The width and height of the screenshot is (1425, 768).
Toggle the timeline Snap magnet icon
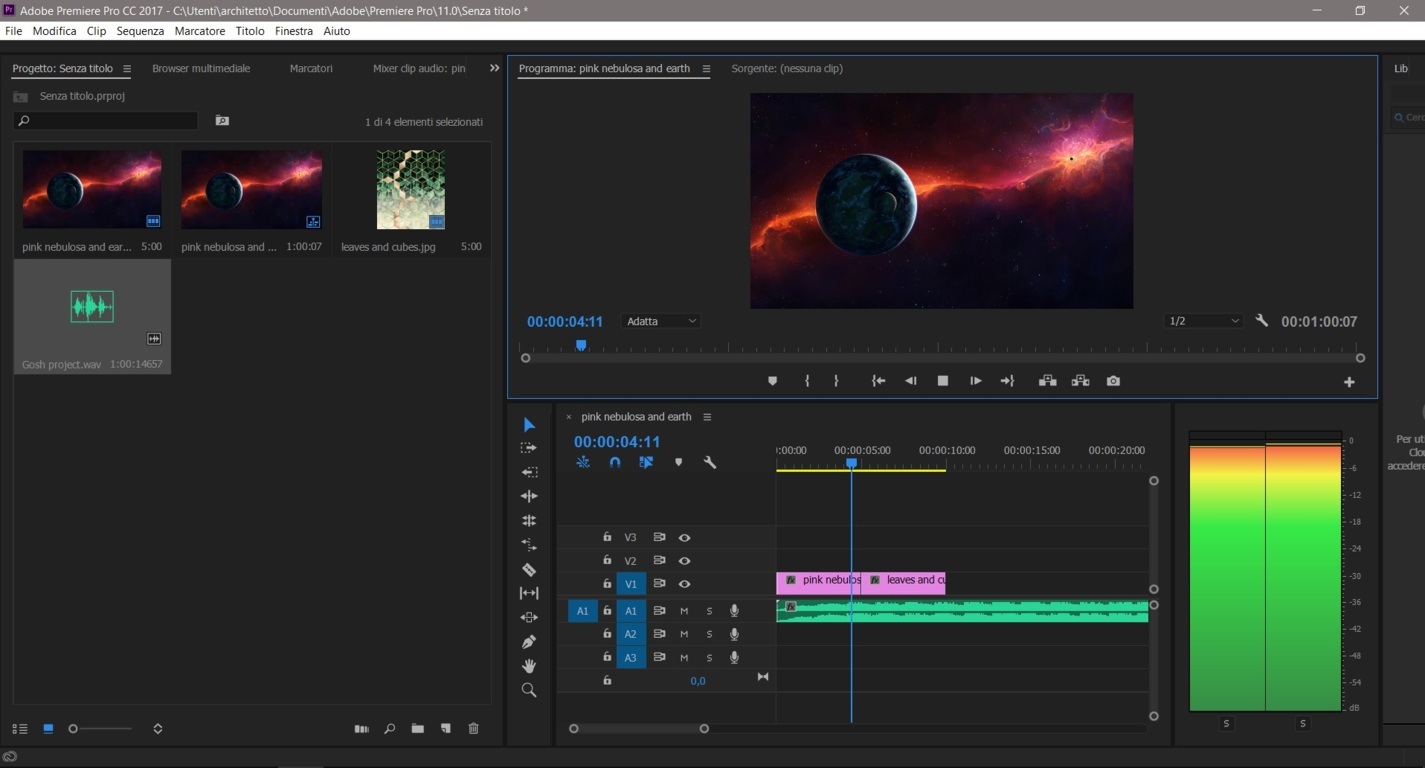click(x=615, y=462)
